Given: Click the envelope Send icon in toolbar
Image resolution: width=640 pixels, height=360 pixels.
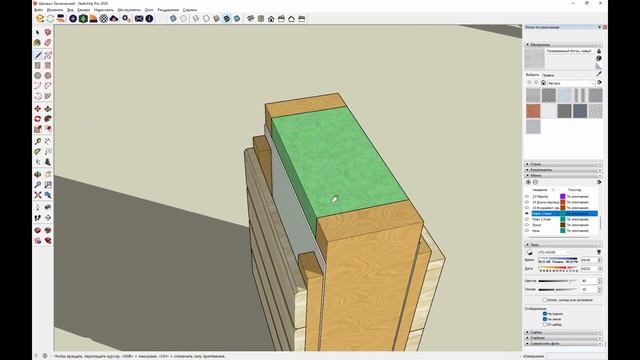Looking at the screenshot, I should point(139,19).
